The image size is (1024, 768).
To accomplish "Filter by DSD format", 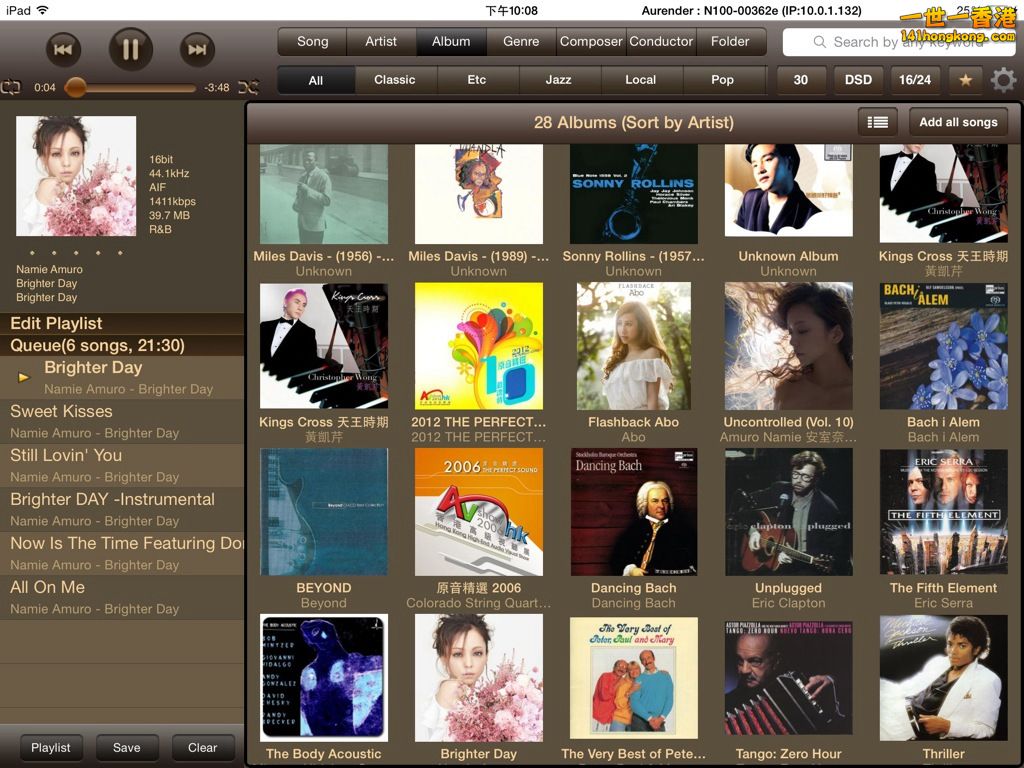I will [x=858, y=80].
